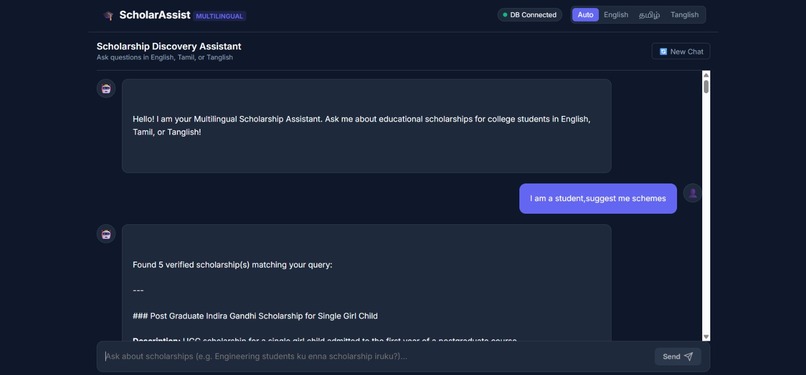Select Auto language mode
Viewport: 806px width, 375px height.
click(x=585, y=15)
